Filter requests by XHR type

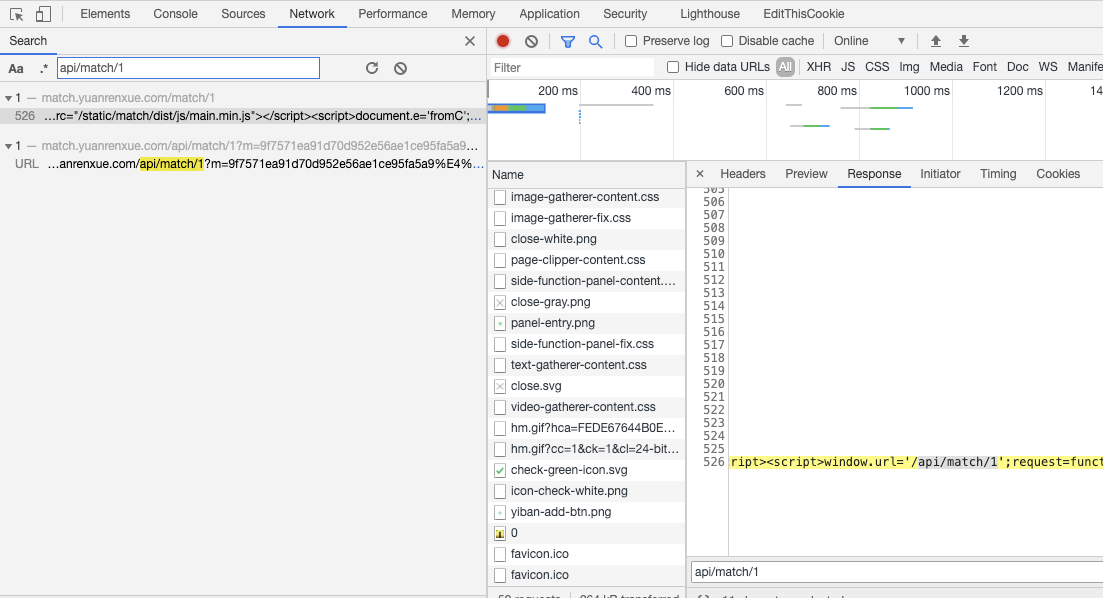coord(818,67)
